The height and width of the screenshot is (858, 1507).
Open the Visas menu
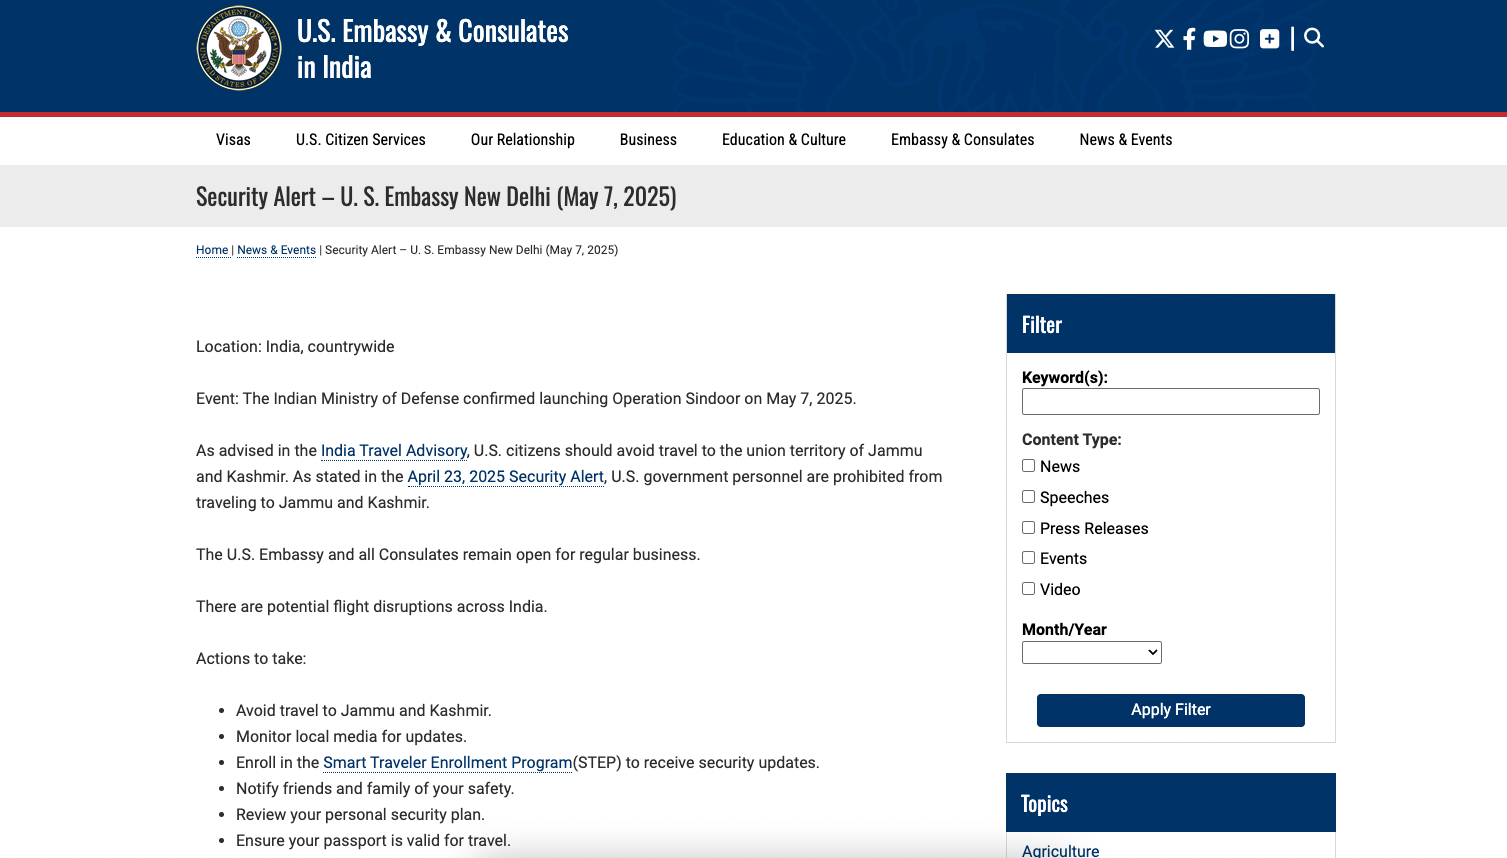[233, 140]
